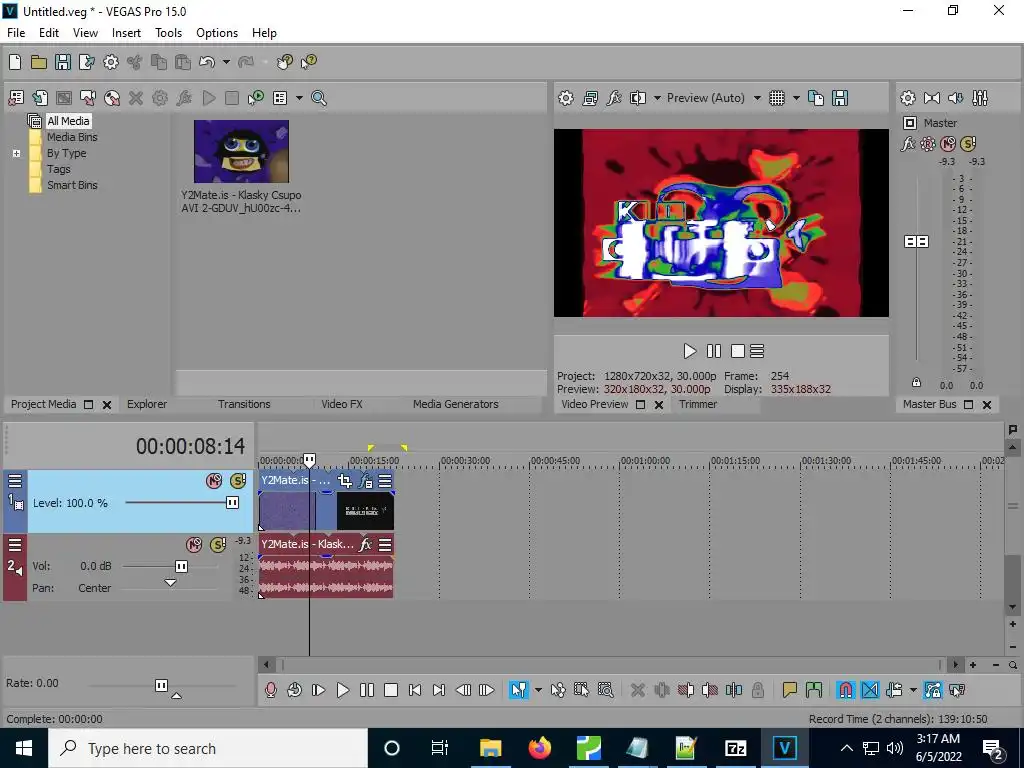Open Master Bus audio properties gear
1024x768 pixels.
(x=908, y=98)
